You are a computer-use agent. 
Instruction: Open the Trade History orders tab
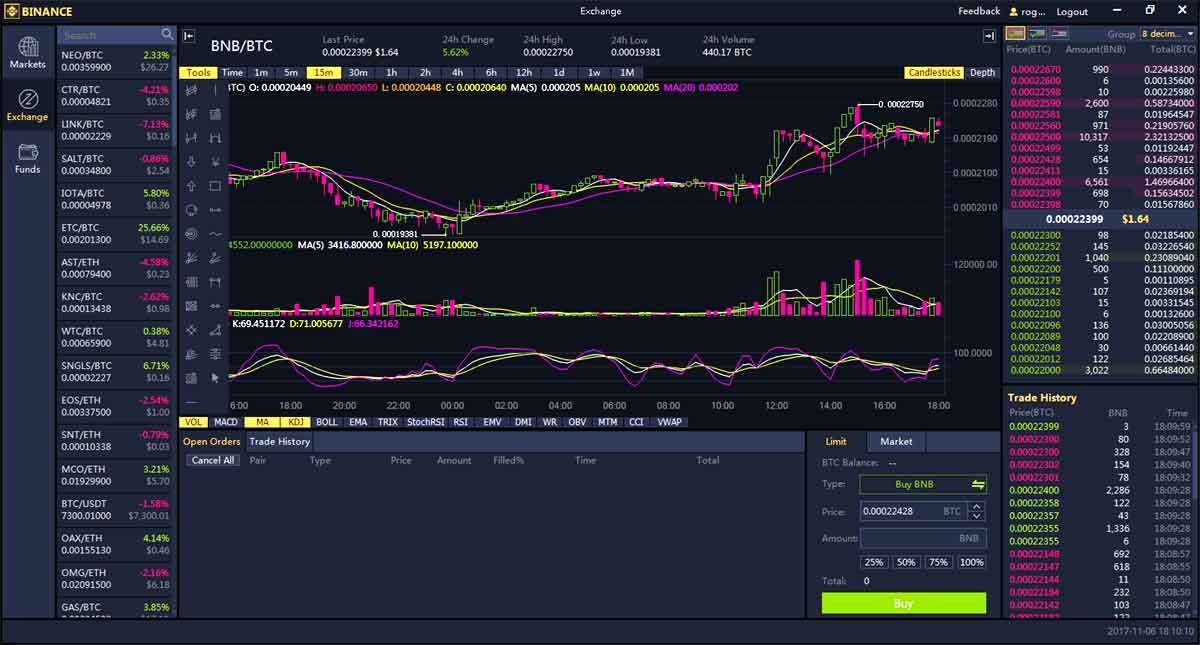tap(280, 441)
